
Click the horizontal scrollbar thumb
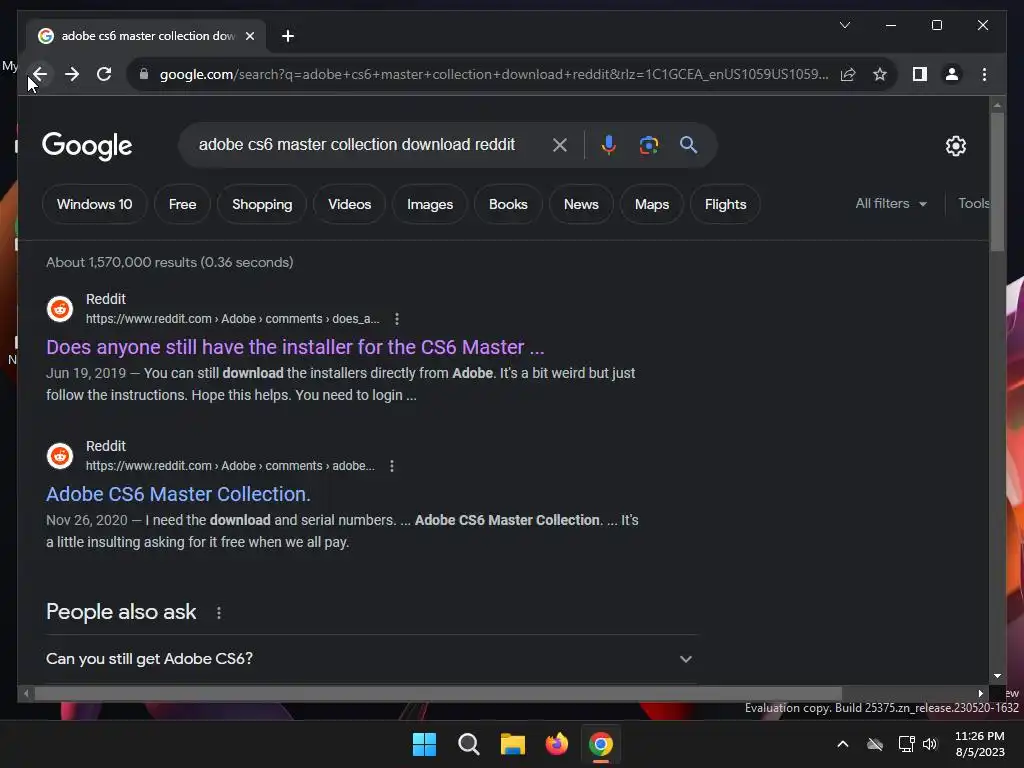(438, 694)
